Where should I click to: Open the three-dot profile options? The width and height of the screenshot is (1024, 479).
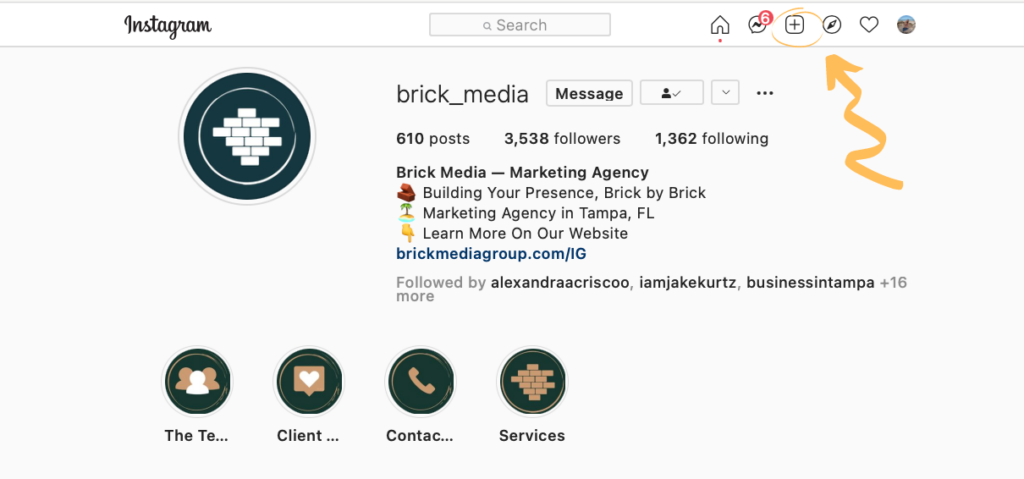[x=765, y=93]
